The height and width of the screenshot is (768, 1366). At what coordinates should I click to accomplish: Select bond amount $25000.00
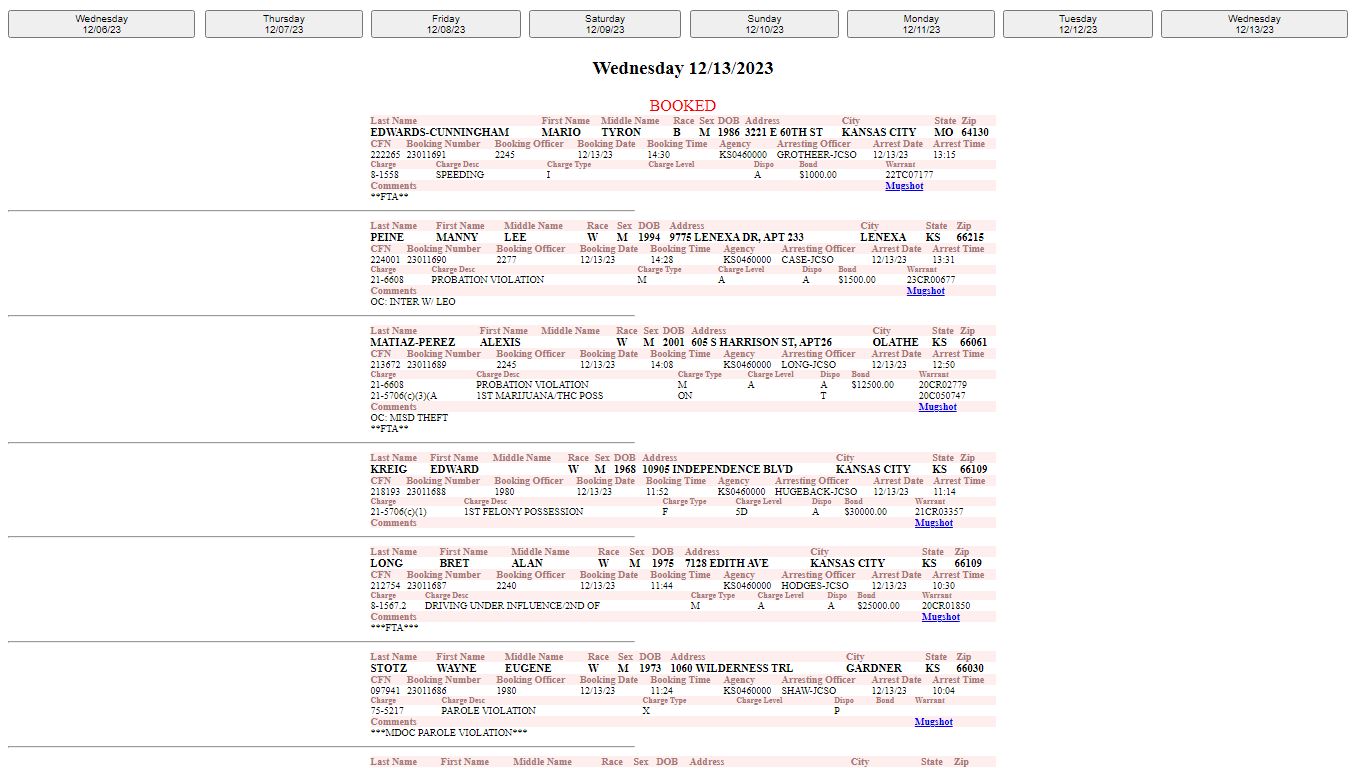(878, 606)
